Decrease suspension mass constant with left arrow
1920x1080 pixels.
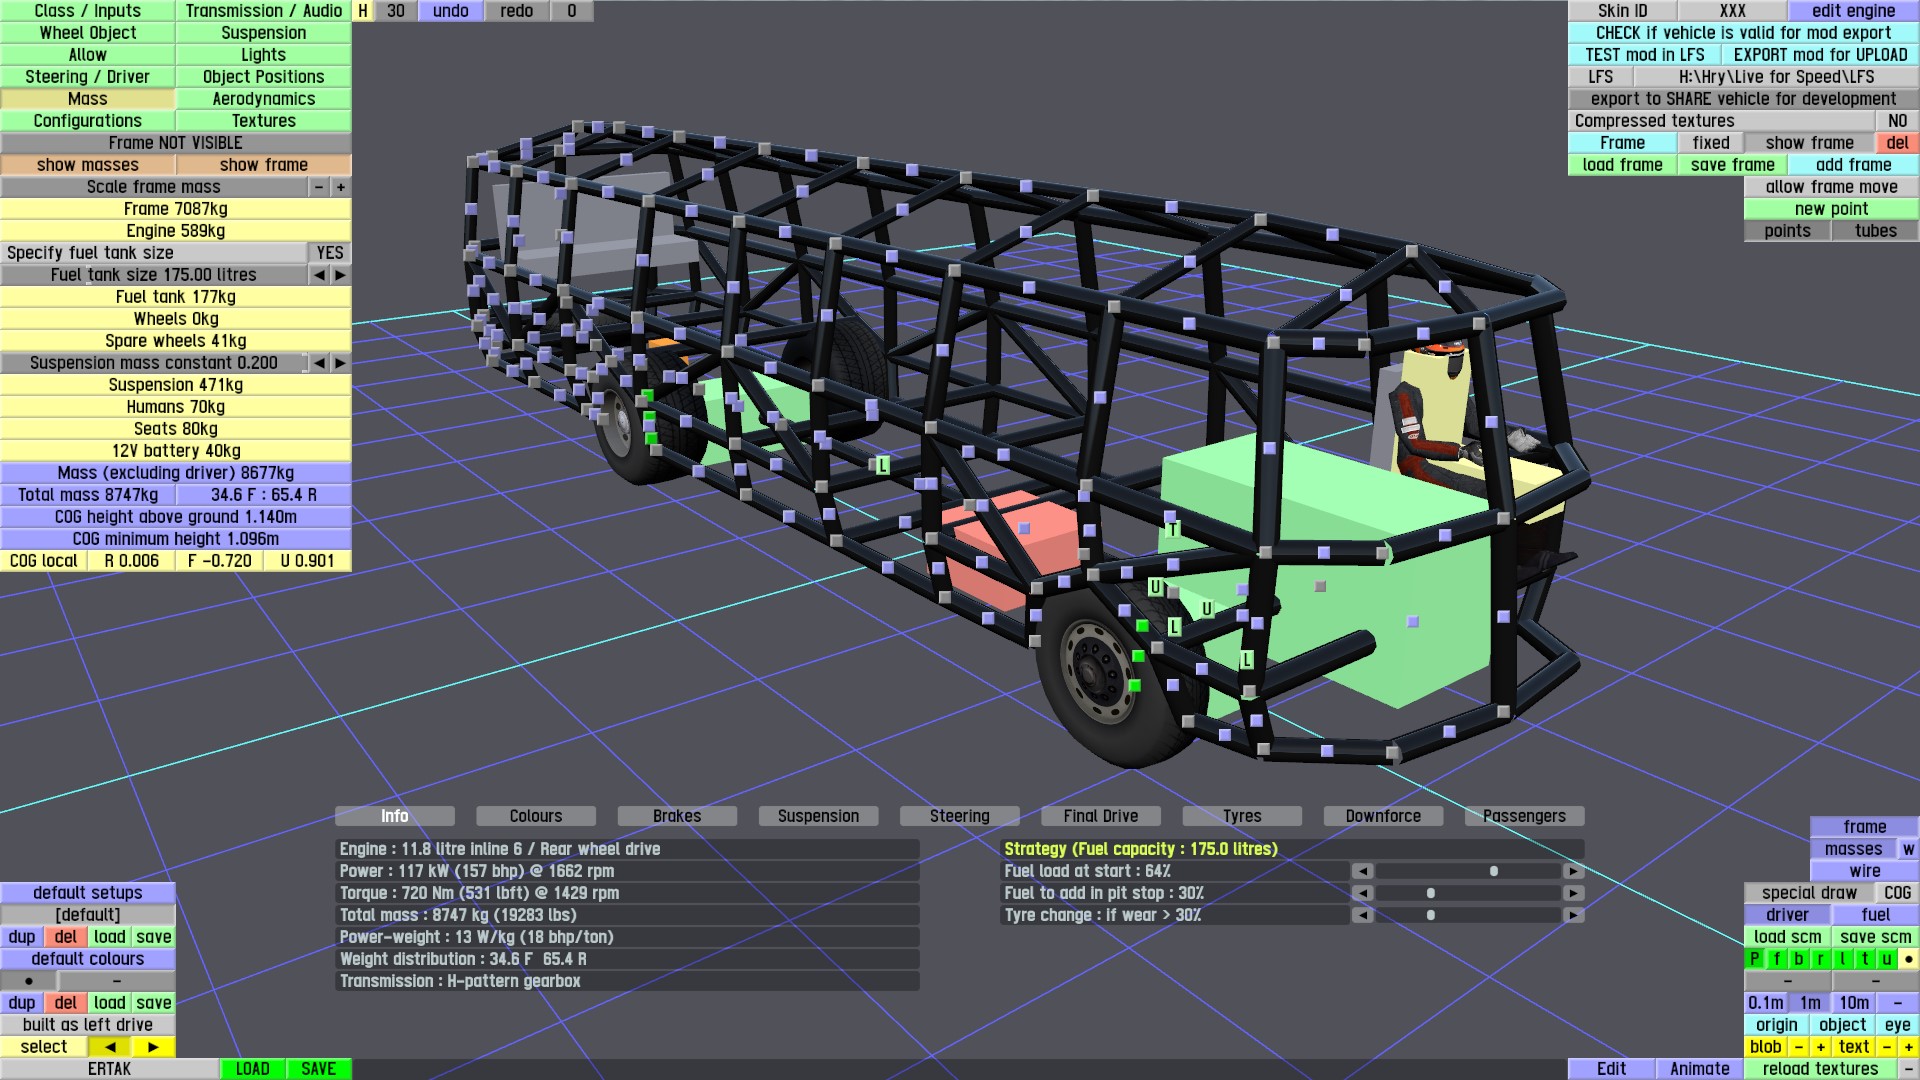pos(319,363)
